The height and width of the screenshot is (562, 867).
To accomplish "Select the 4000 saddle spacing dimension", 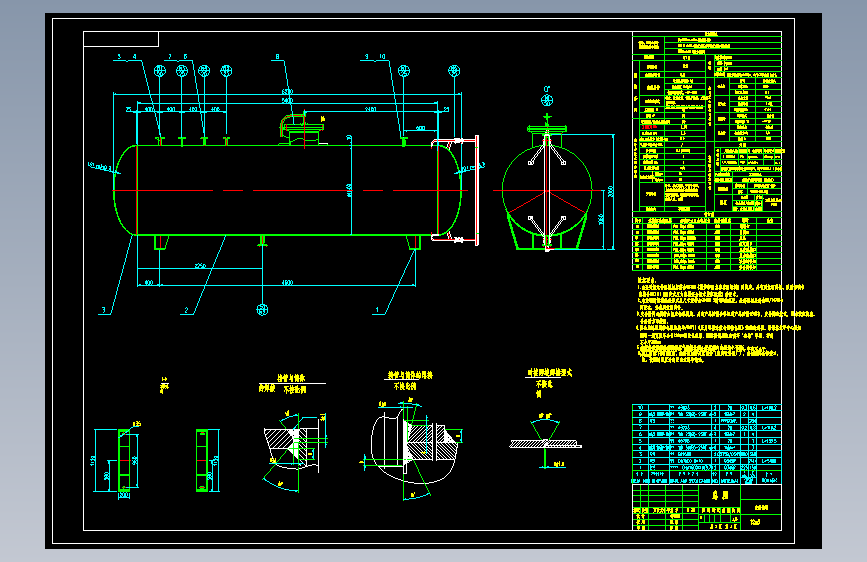I will [288, 283].
